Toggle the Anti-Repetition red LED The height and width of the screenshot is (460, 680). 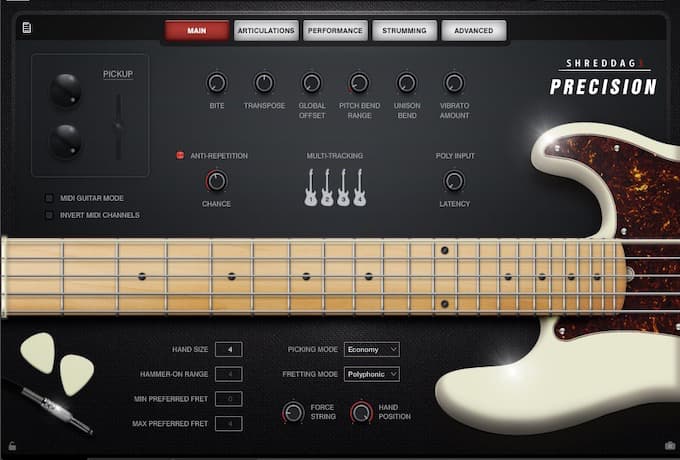coord(180,155)
